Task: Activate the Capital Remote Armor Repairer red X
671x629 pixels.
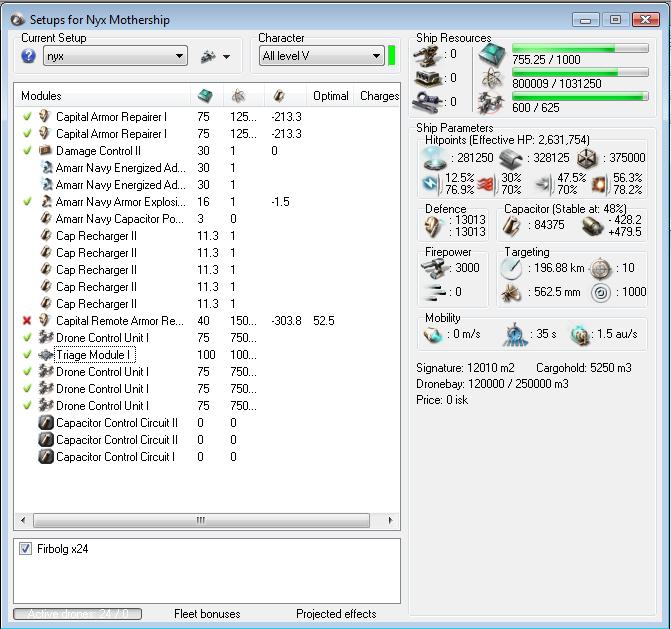Action: tap(27, 320)
